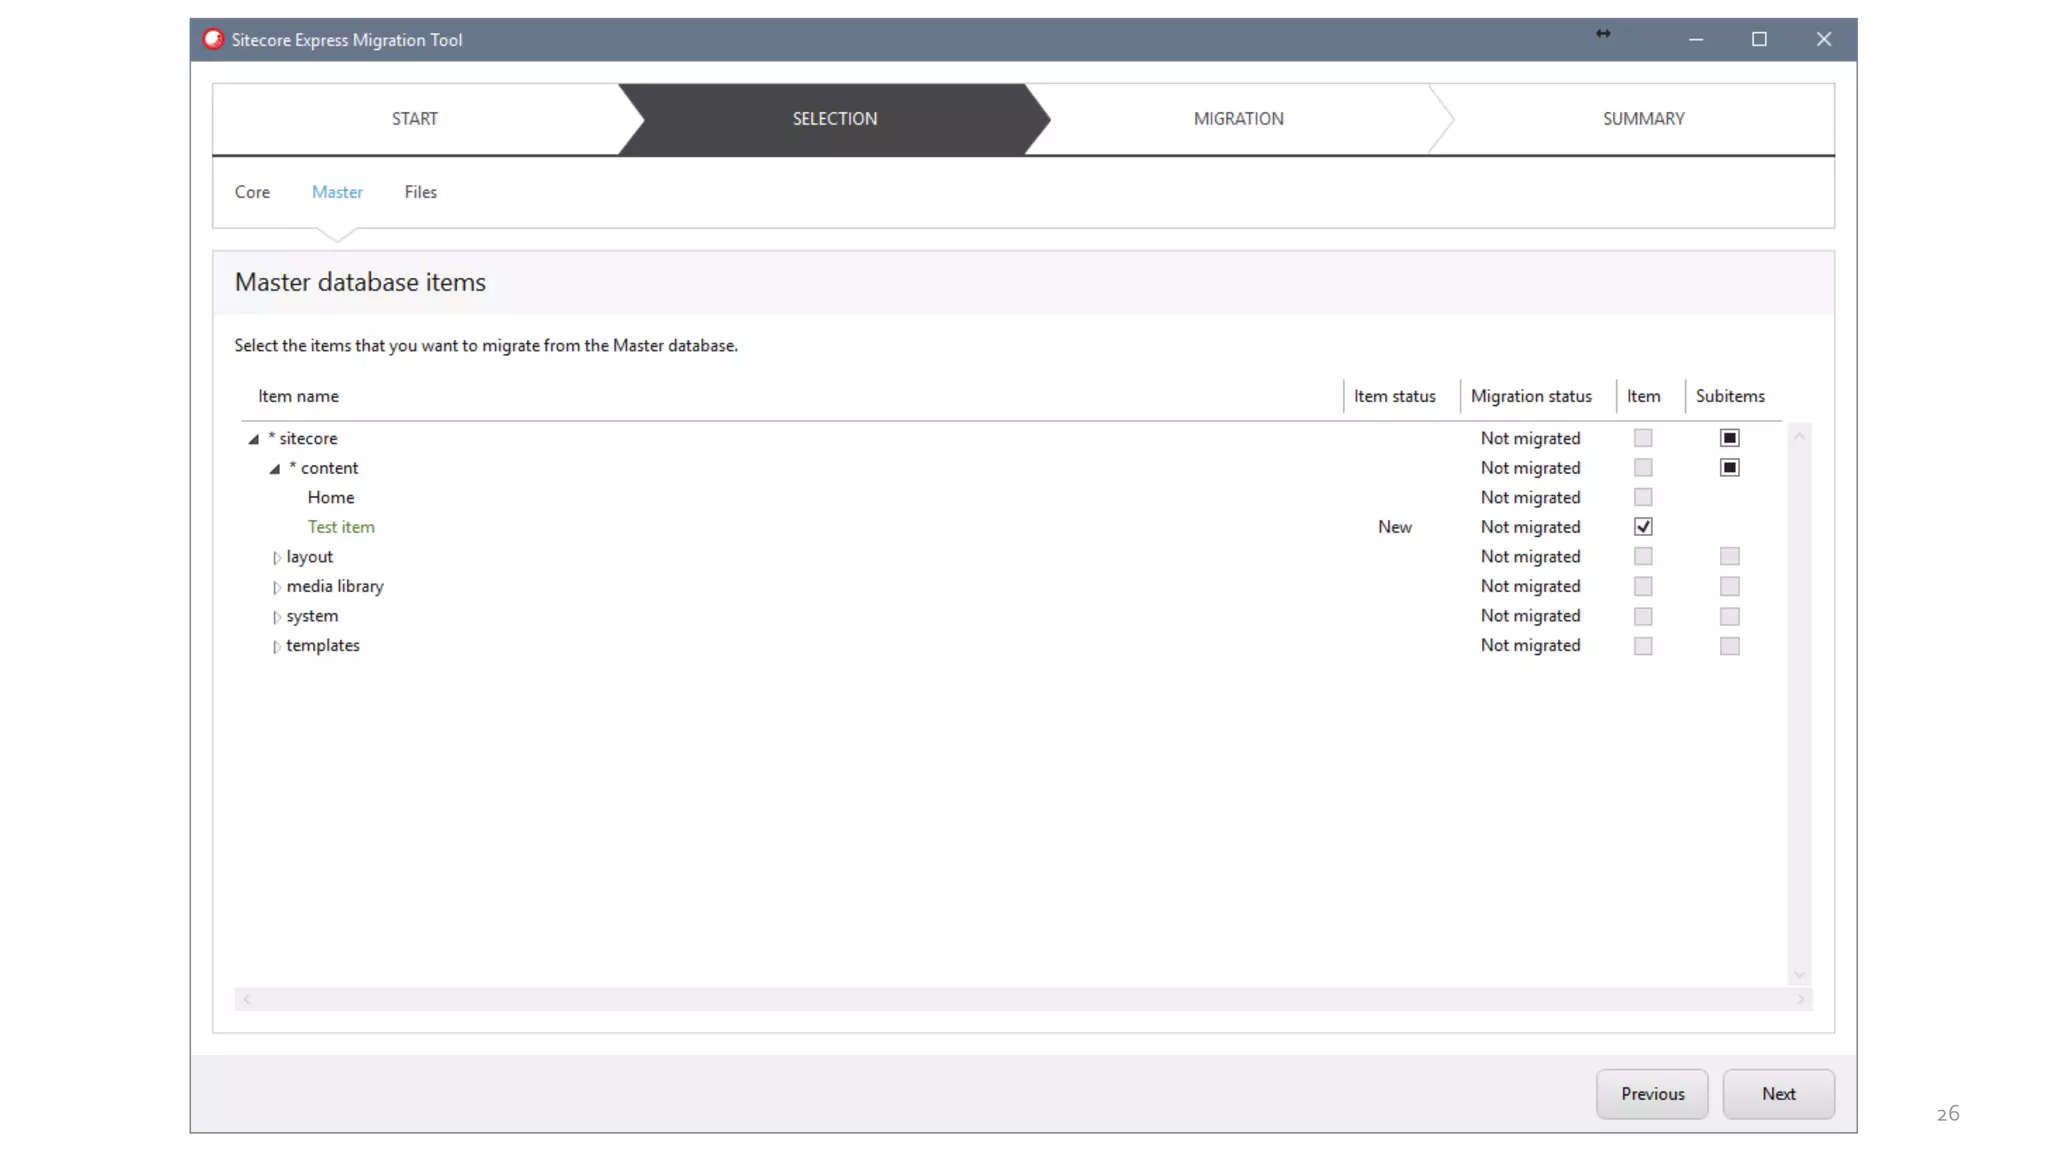
Task: Click the vertical scrollbar up arrow
Action: [x=1799, y=436]
